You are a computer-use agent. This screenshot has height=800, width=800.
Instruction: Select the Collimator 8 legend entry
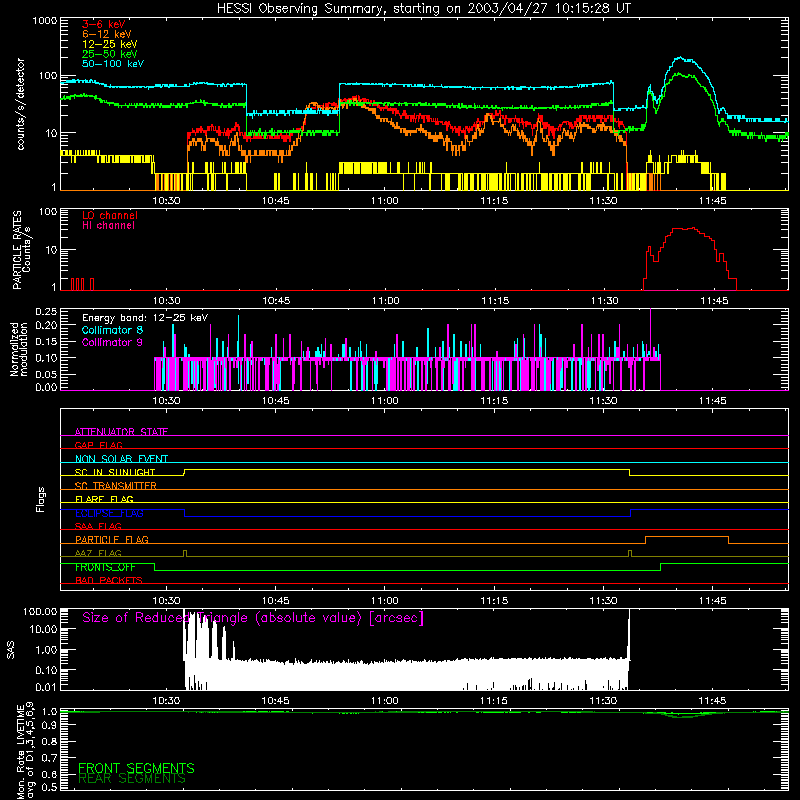tap(112, 330)
